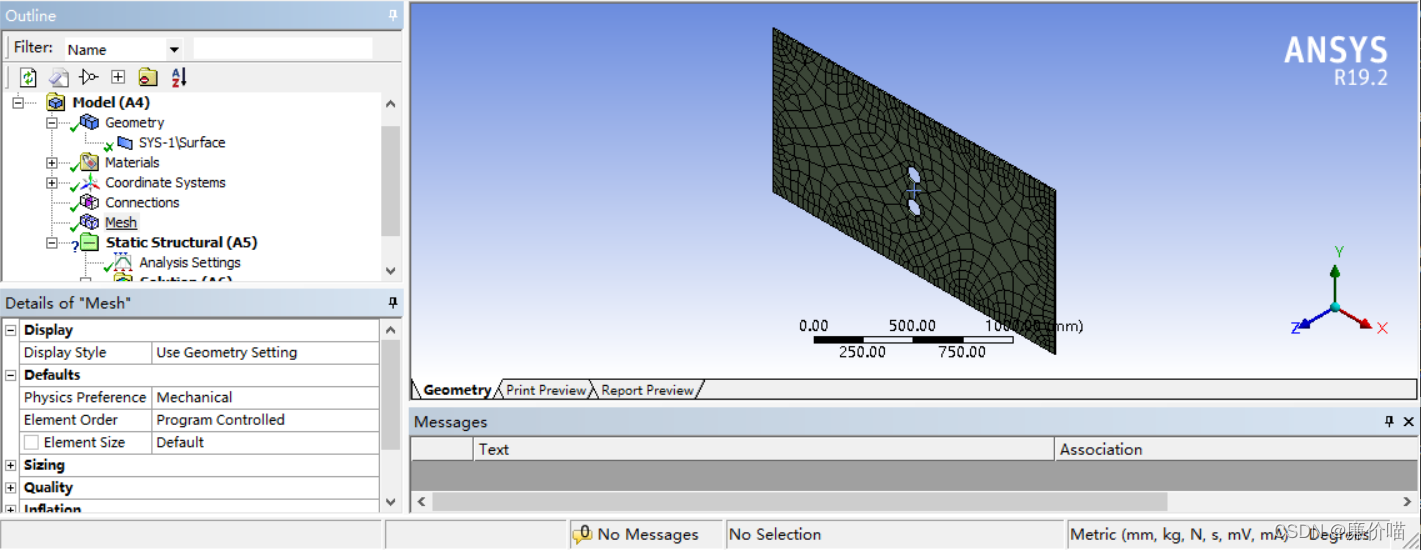
Task: Enable the Element Size checkbox
Action: pos(31,442)
